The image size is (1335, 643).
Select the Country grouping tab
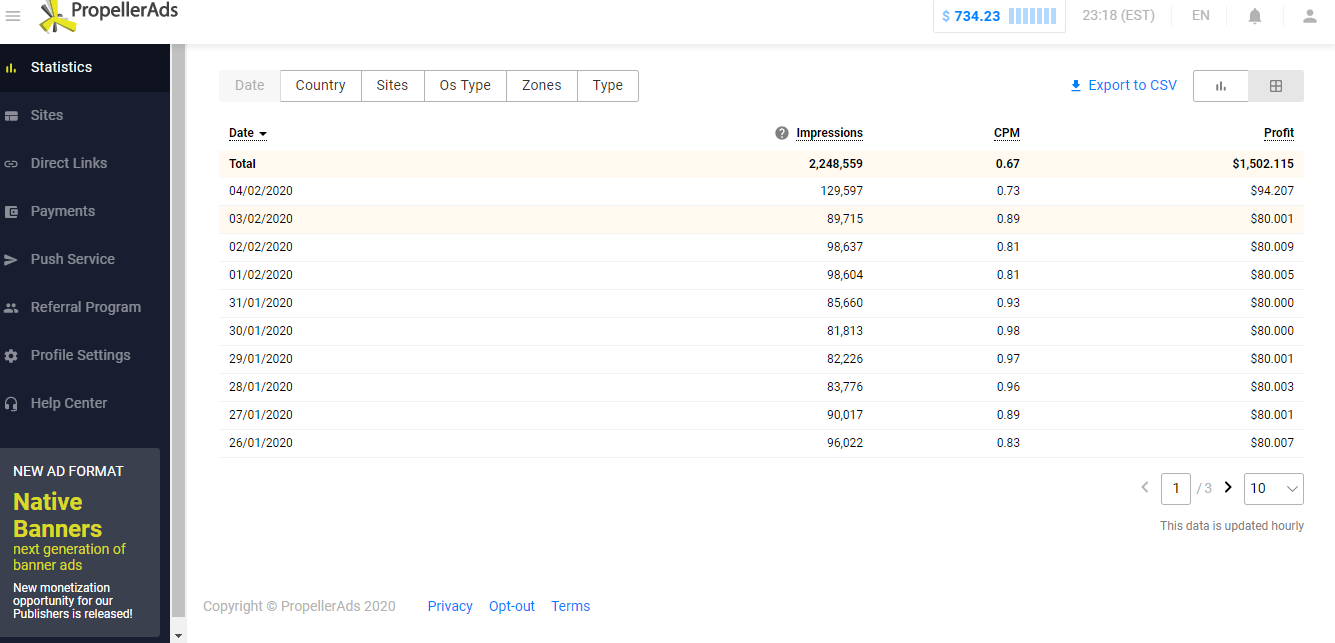point(320,86)
